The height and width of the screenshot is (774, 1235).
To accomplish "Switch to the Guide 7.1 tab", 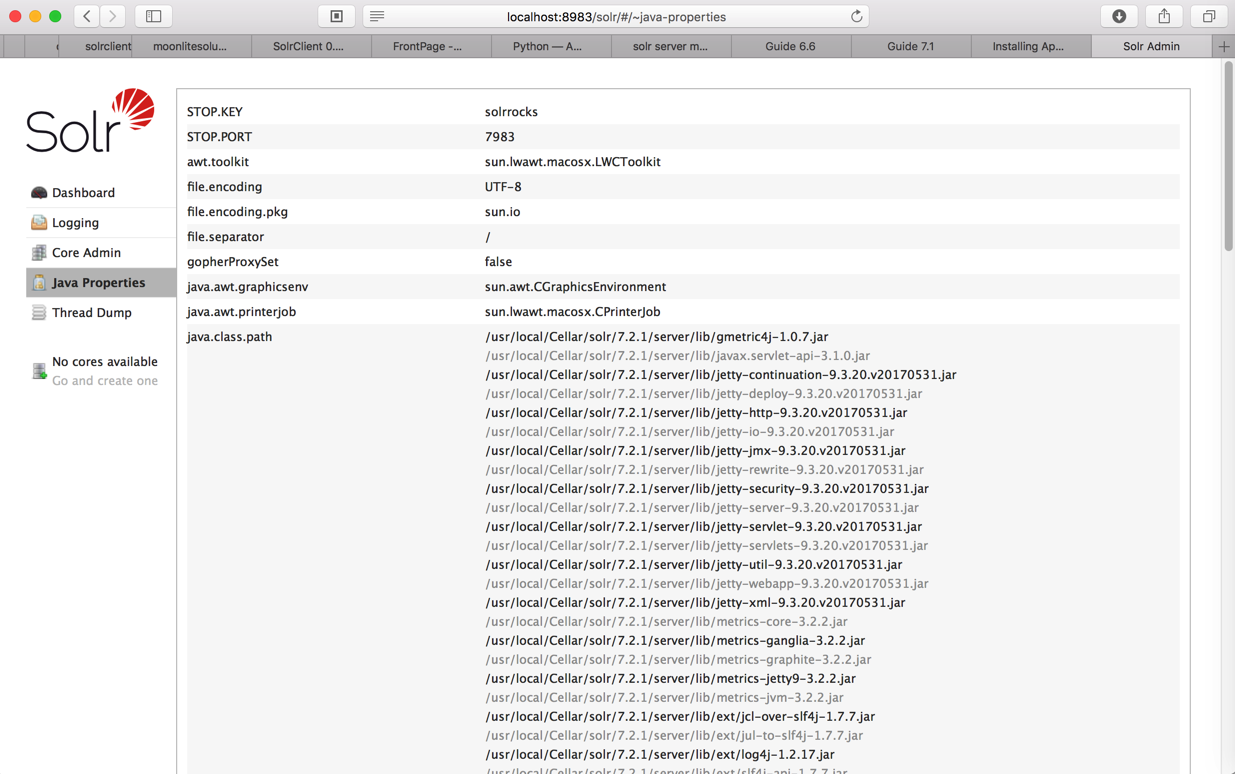I will coord(910,46).
